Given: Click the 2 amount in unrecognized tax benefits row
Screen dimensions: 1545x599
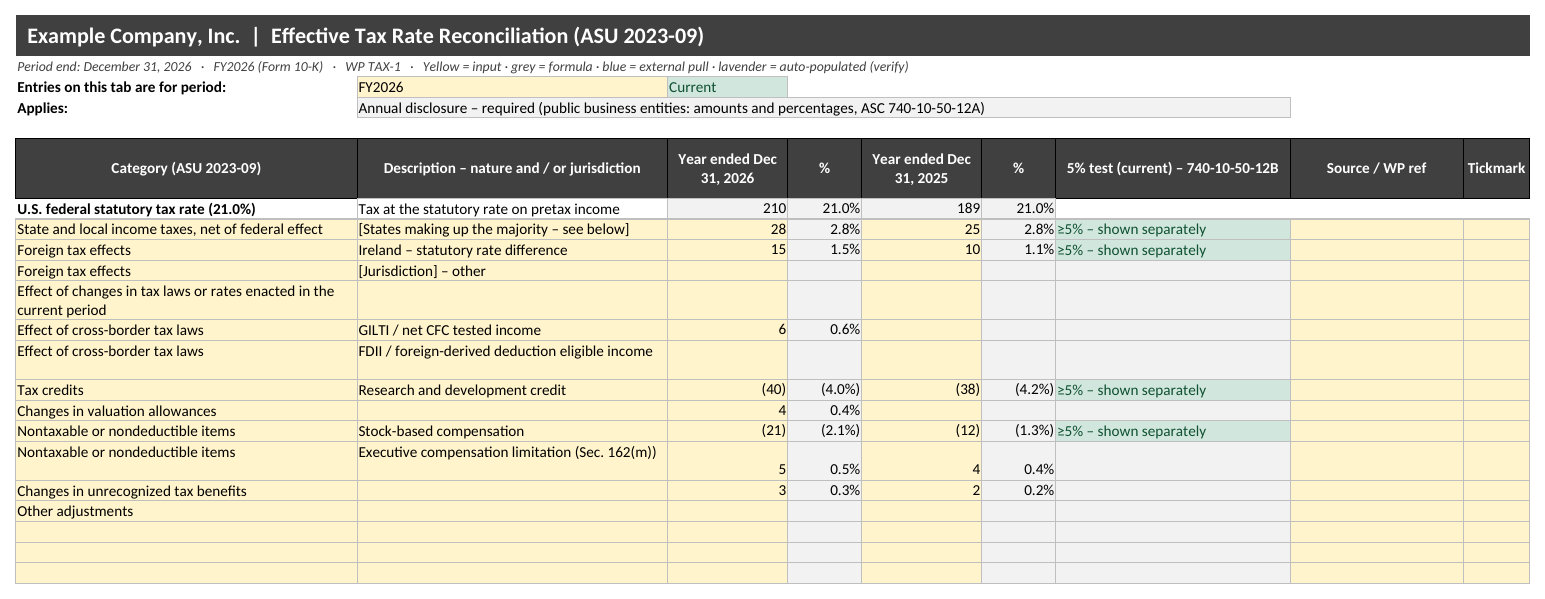Looking at the screenshot, I should click(x=921, y=491).
